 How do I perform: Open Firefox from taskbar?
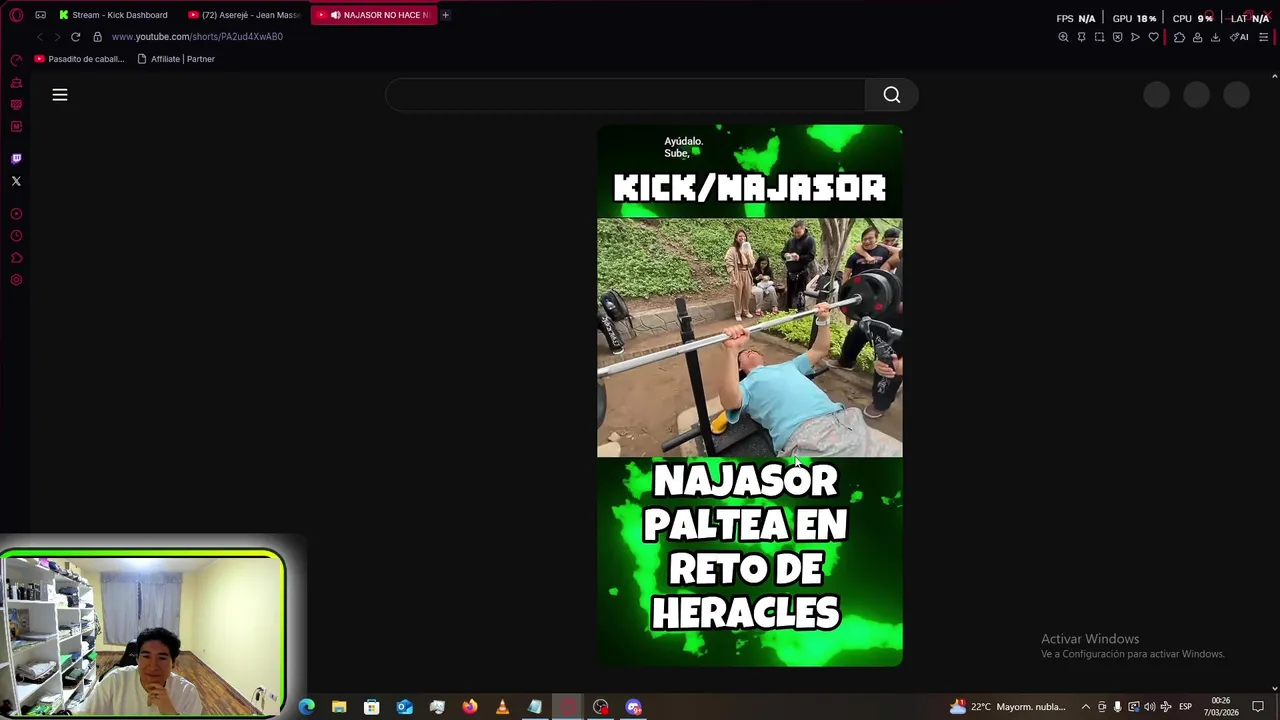pyautogui.click(x=470, y=707)
